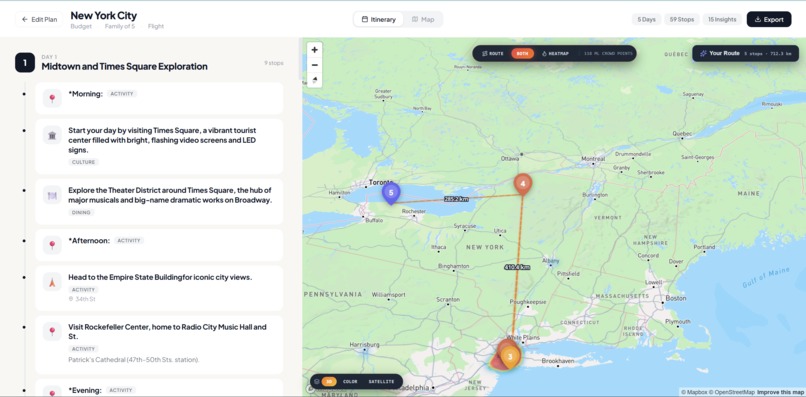Click the 285.2 km distance label
806x397 pixels.
tap(456, 198)
